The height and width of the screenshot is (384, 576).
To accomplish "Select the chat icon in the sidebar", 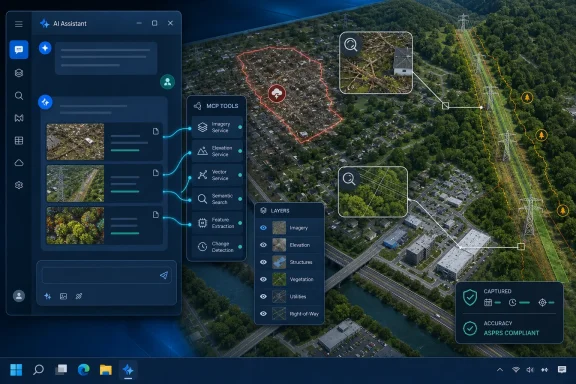I will tap(19, 50).
